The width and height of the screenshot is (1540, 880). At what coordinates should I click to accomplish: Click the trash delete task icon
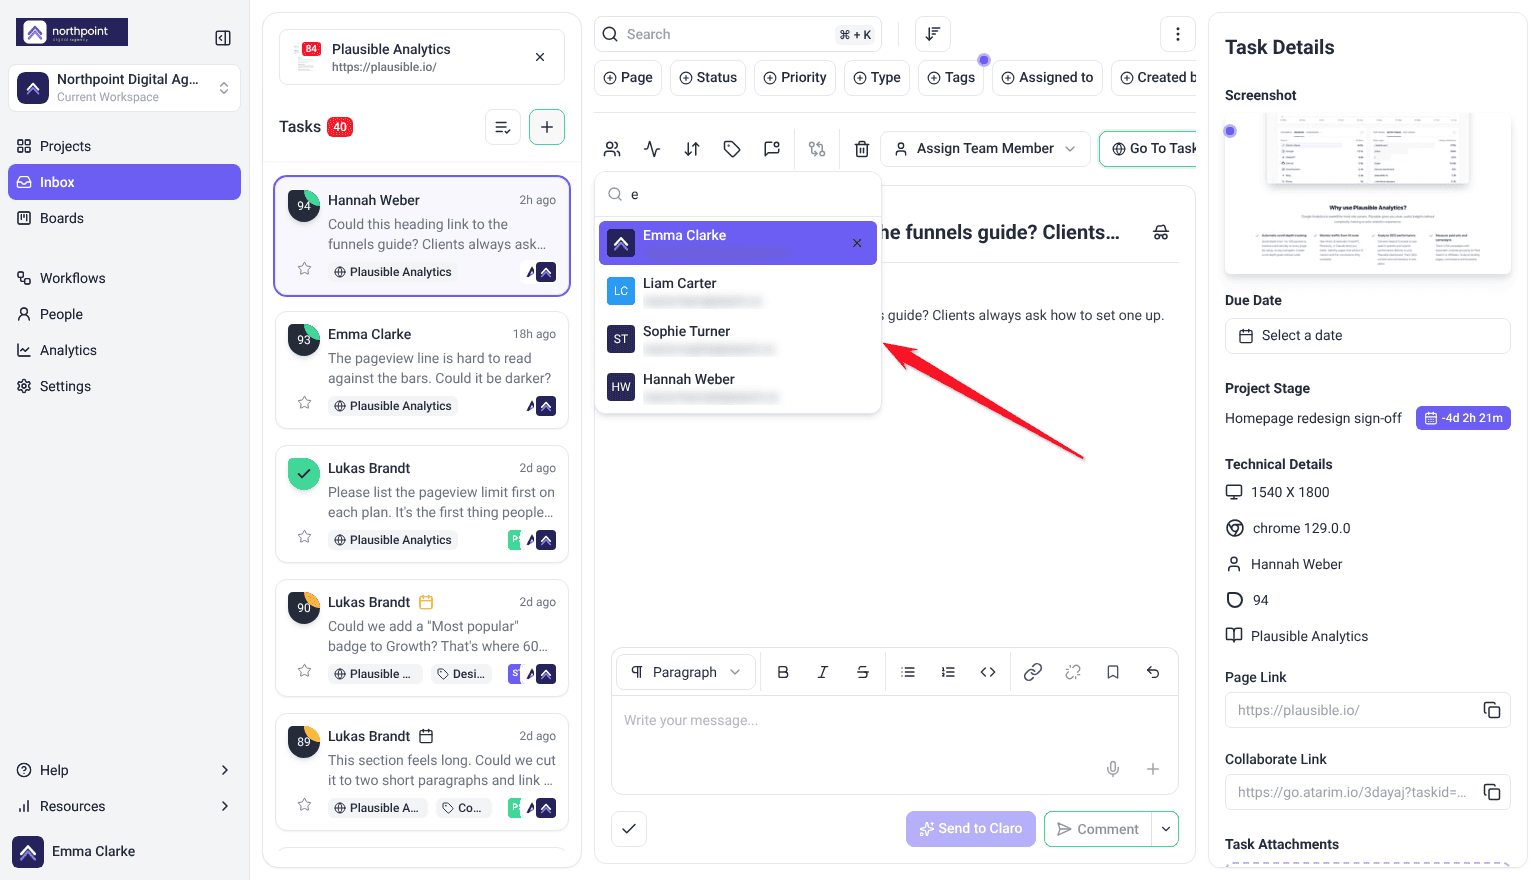tap(861, 149)
